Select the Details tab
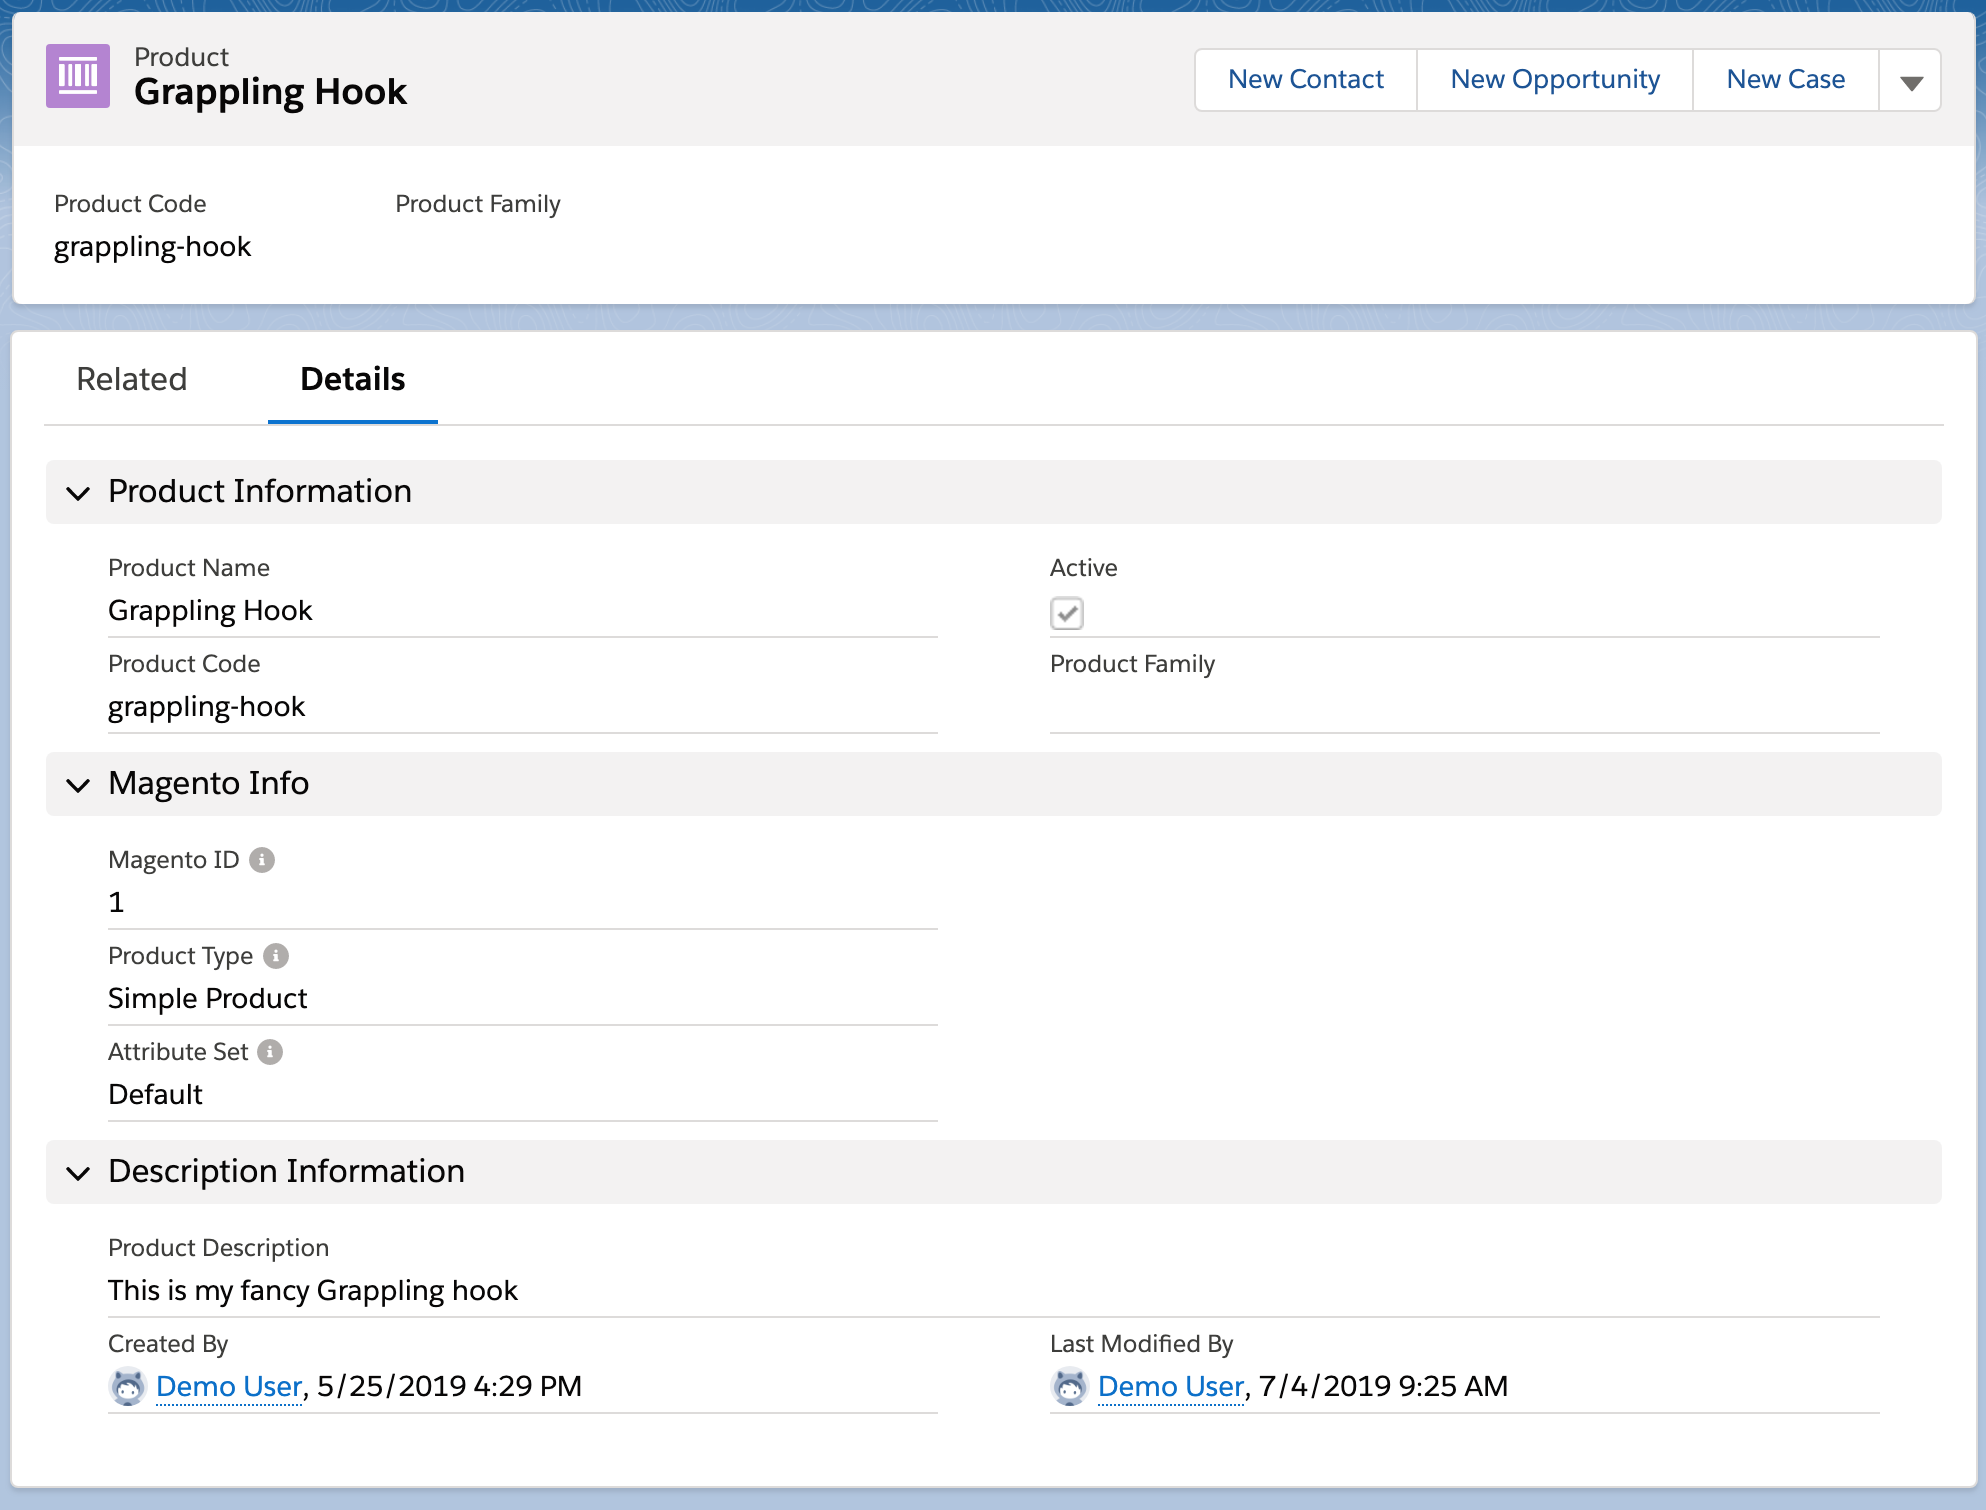Screen dimensions: 1986x1510 tap(352, 380)
